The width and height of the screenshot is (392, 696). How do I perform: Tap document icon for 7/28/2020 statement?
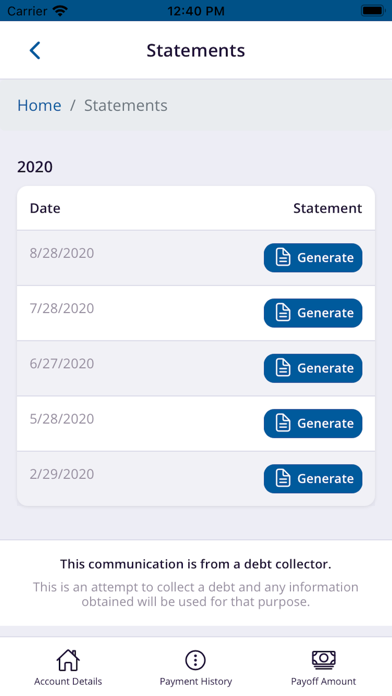(283, 313)
